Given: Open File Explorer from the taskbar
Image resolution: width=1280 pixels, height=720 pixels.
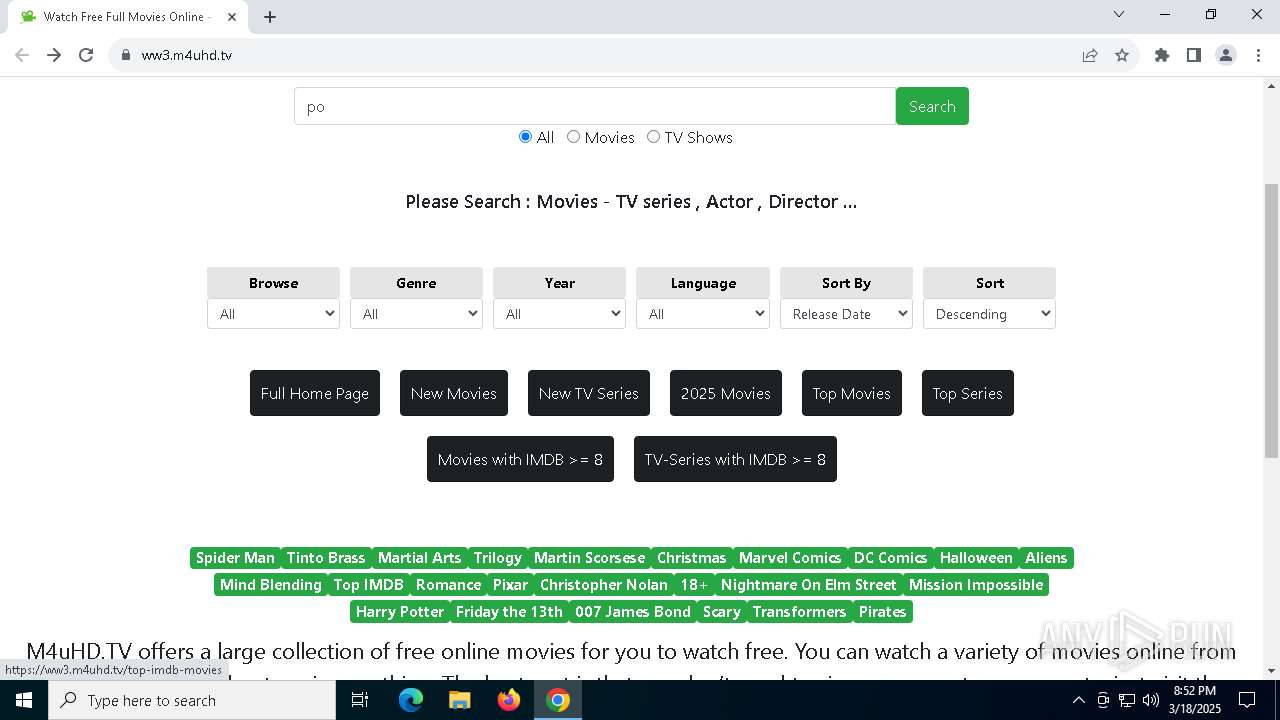Looking at the screenshot, I should pos(459,700).
